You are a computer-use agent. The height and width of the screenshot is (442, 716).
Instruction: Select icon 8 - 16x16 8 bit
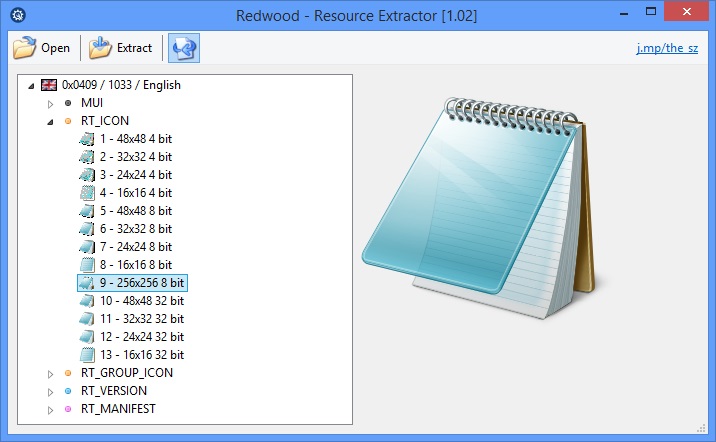[x=135, y=265]
